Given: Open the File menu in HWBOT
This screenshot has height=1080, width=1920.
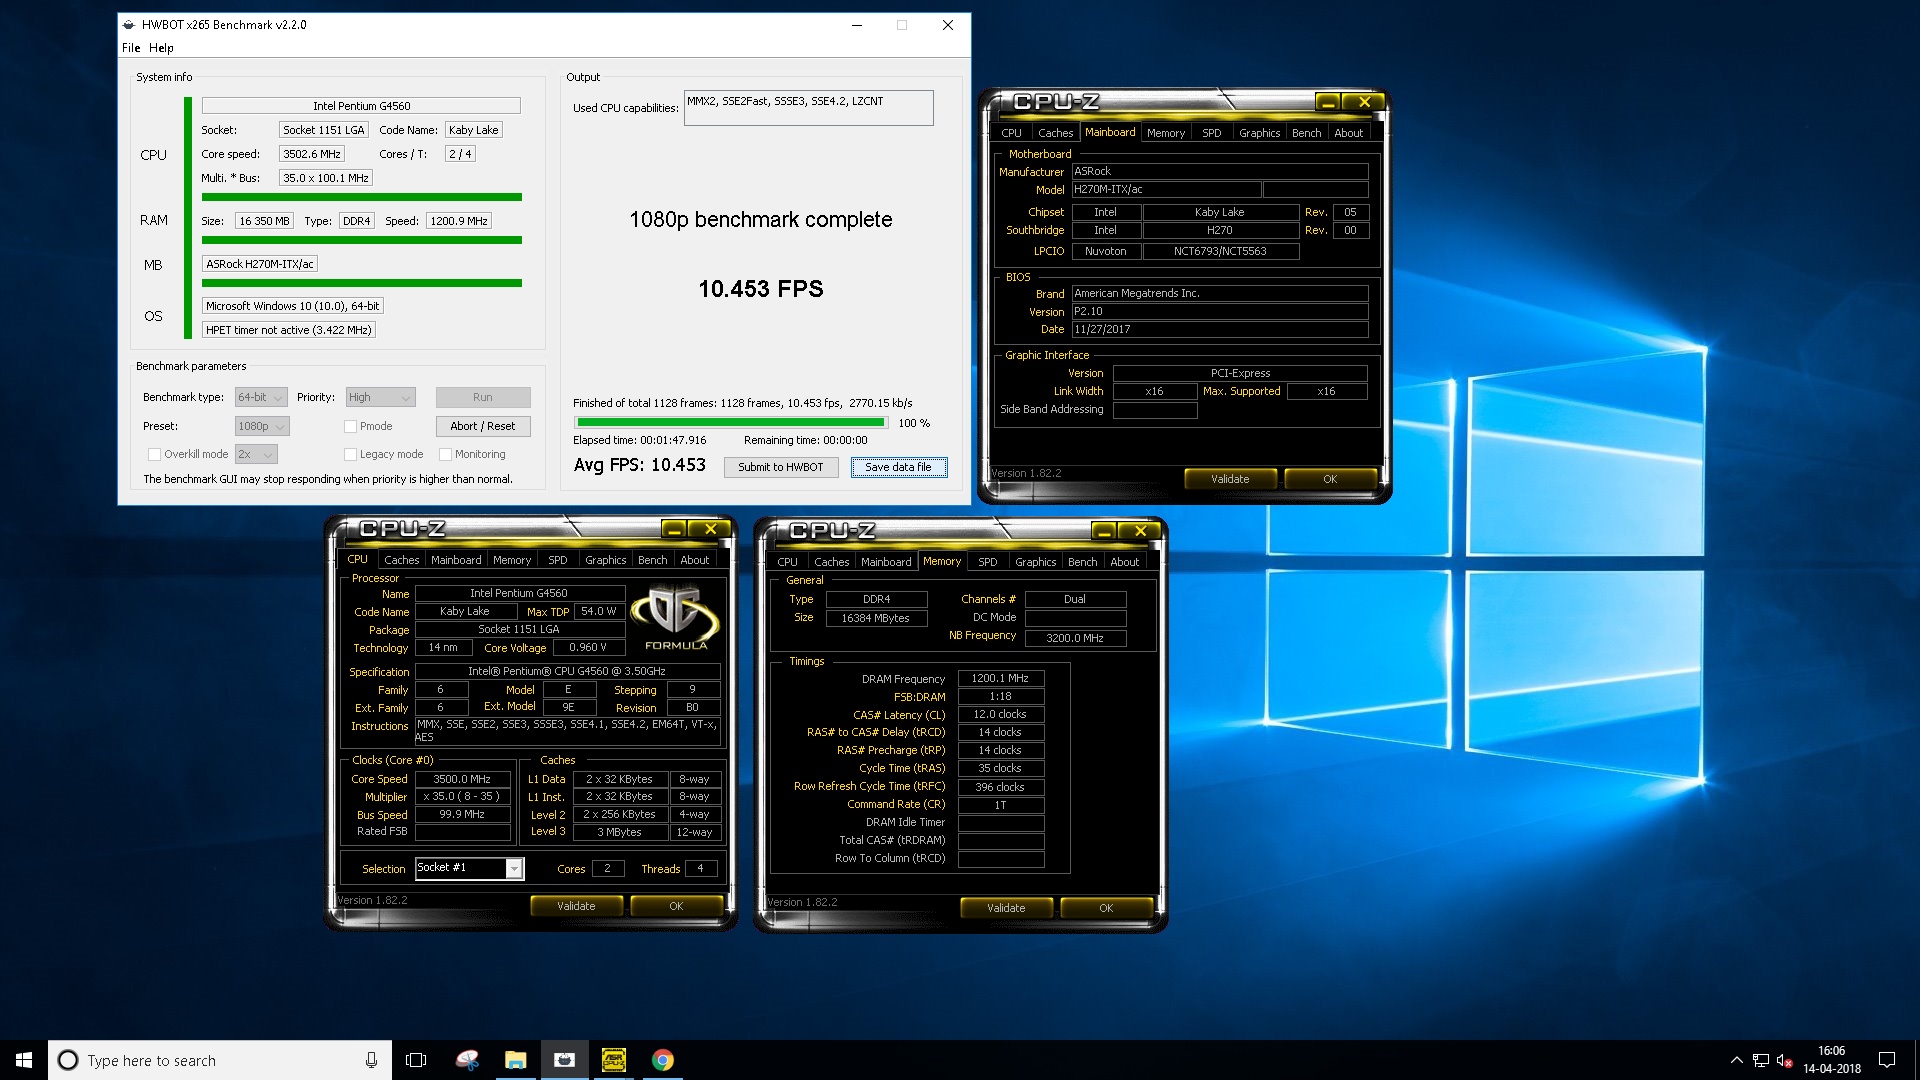Looking at the screenshot, I should (131, 48).
